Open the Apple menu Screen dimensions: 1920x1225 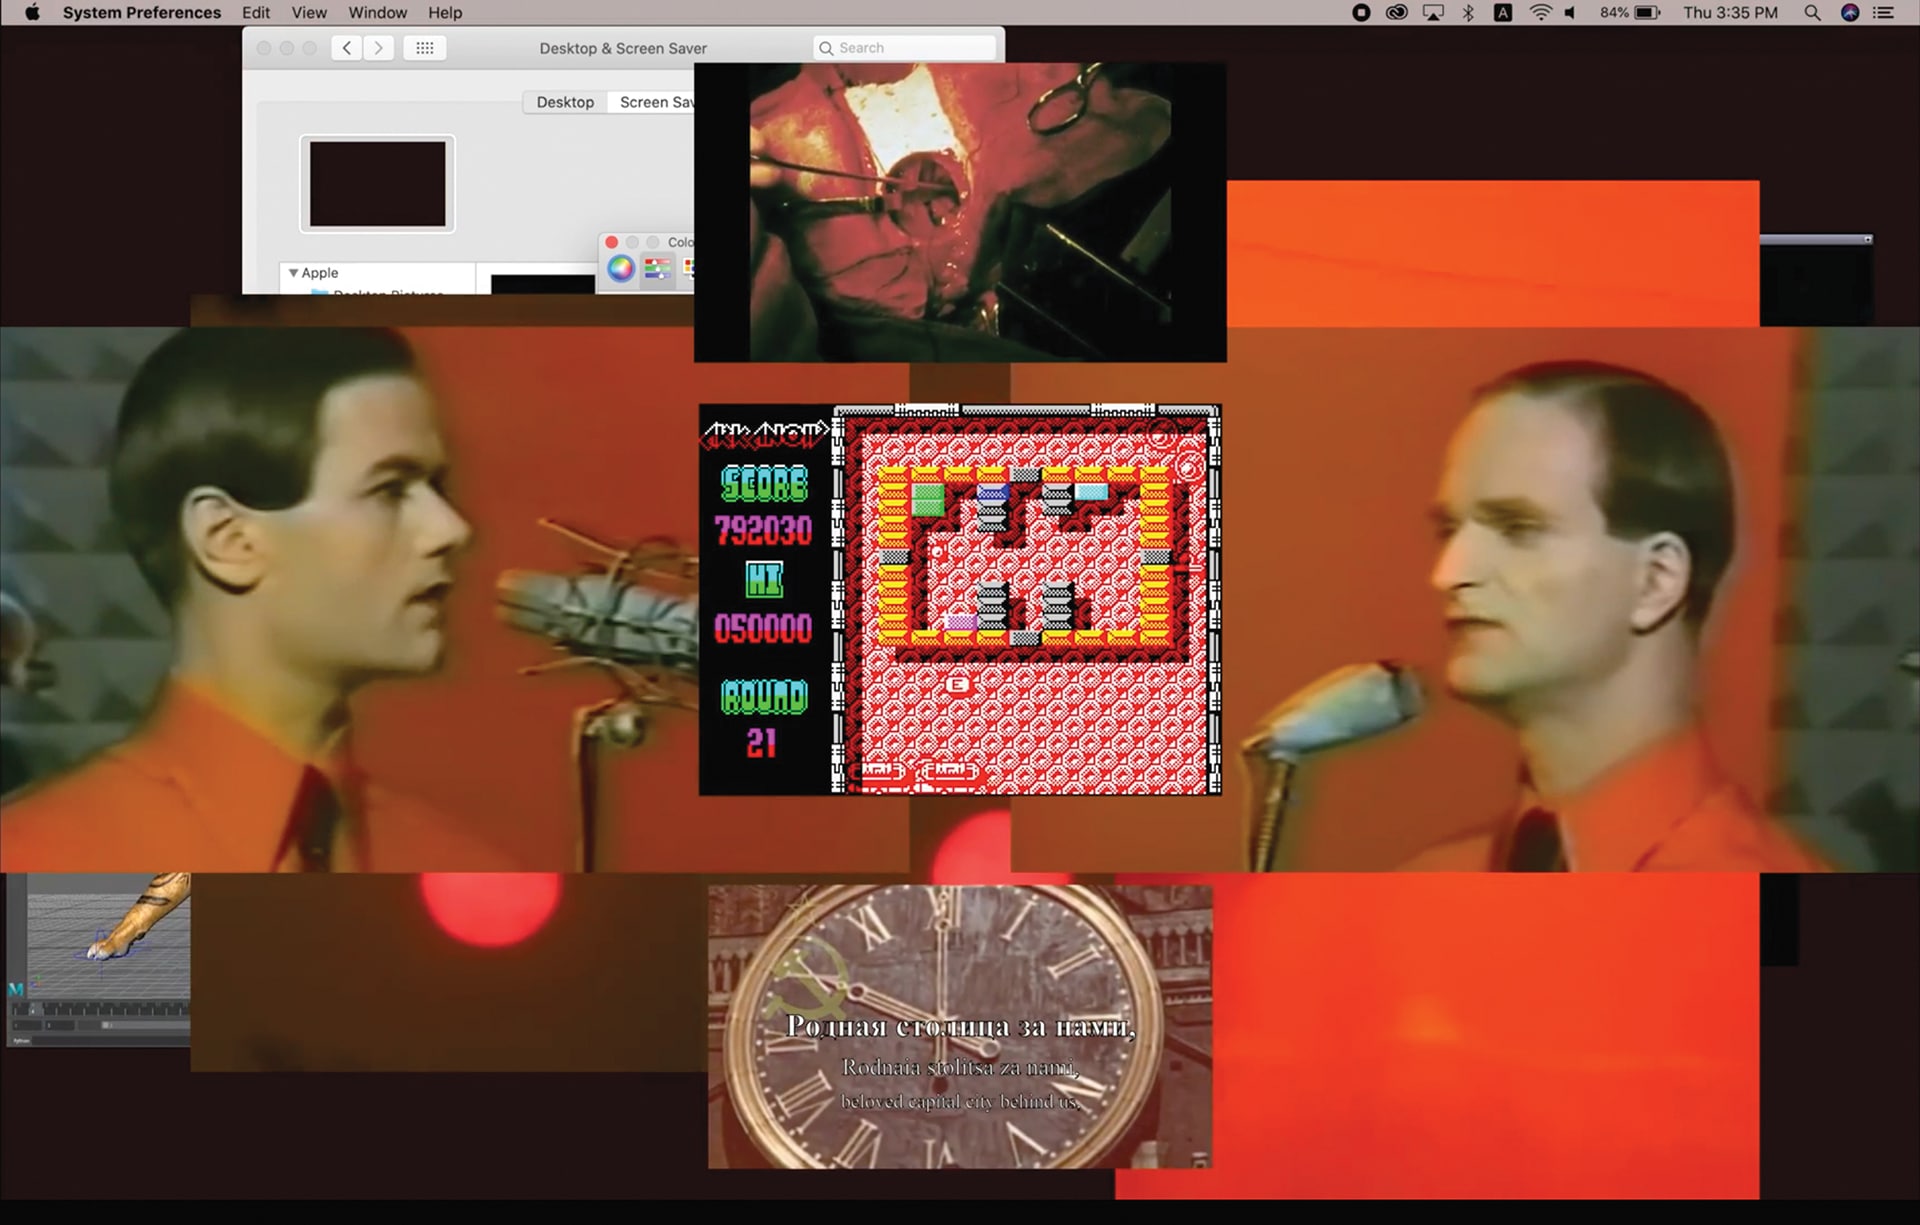click(32, 13)
